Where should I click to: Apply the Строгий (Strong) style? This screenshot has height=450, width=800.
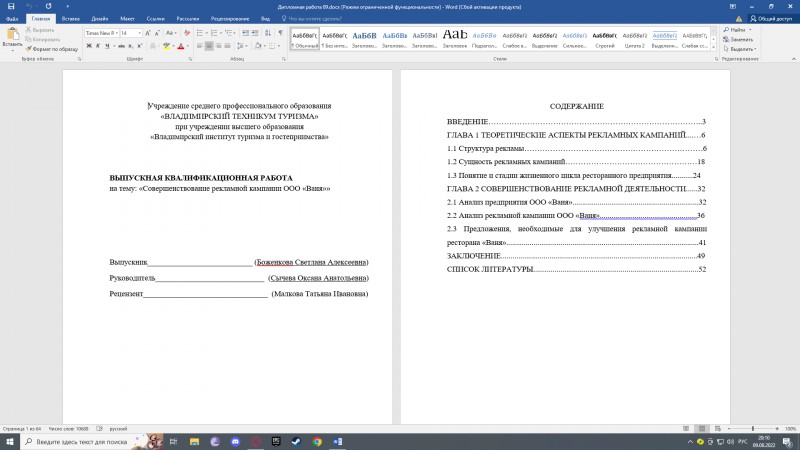click(x=605, y=39)
